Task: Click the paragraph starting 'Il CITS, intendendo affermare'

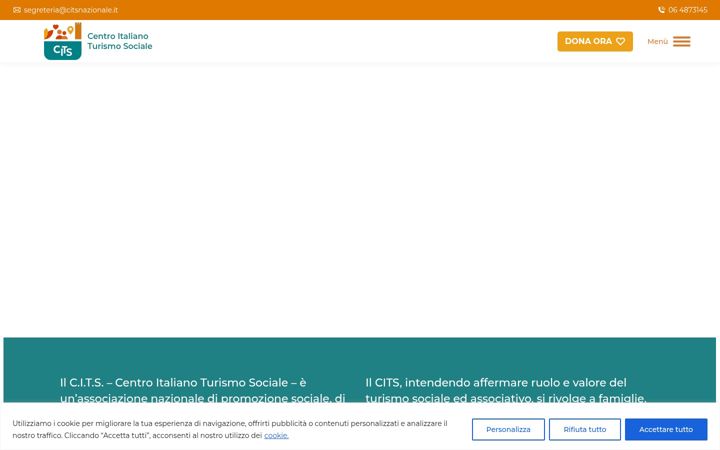Action: [x=506, y=390]
